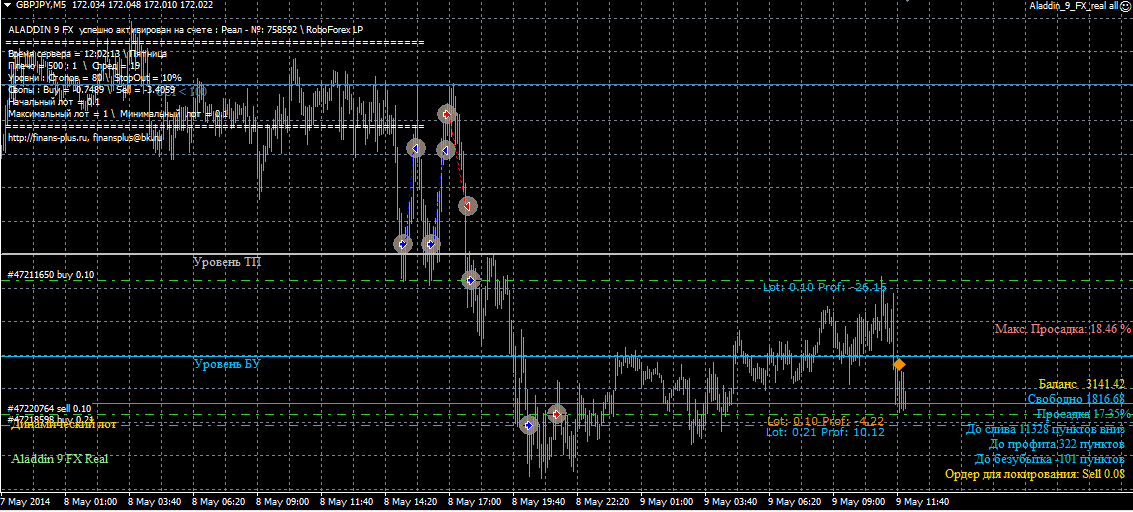Select the lowest blue arrow marker near 8 May 19:40

(530, 425)
